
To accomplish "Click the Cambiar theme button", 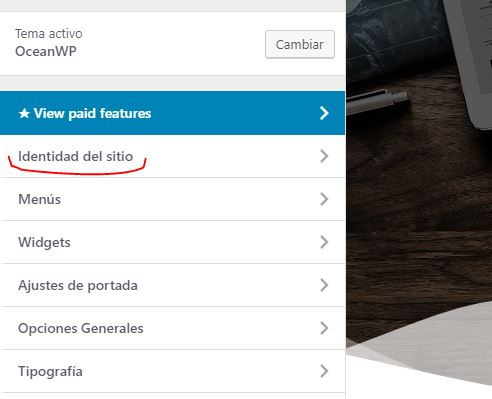I will (x=300, y=44).
